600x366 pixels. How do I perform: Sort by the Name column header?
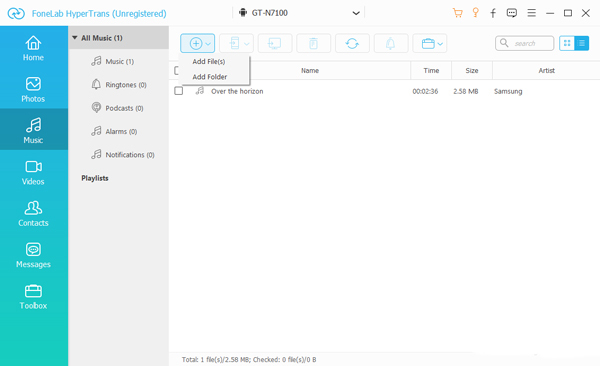[x=310, y=70]
